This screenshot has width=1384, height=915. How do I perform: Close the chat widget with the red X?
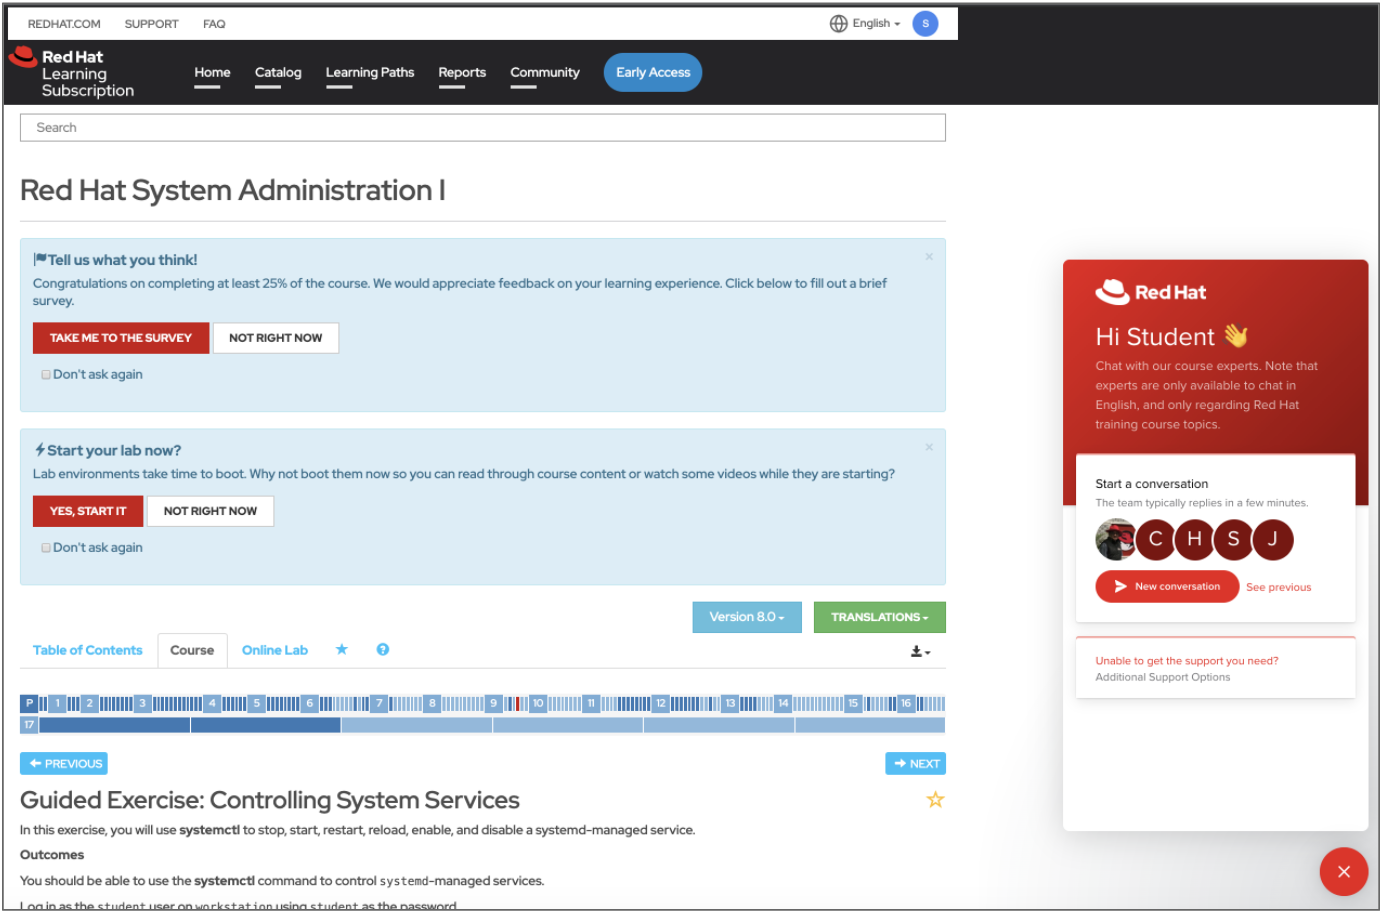coord(1343,871)
